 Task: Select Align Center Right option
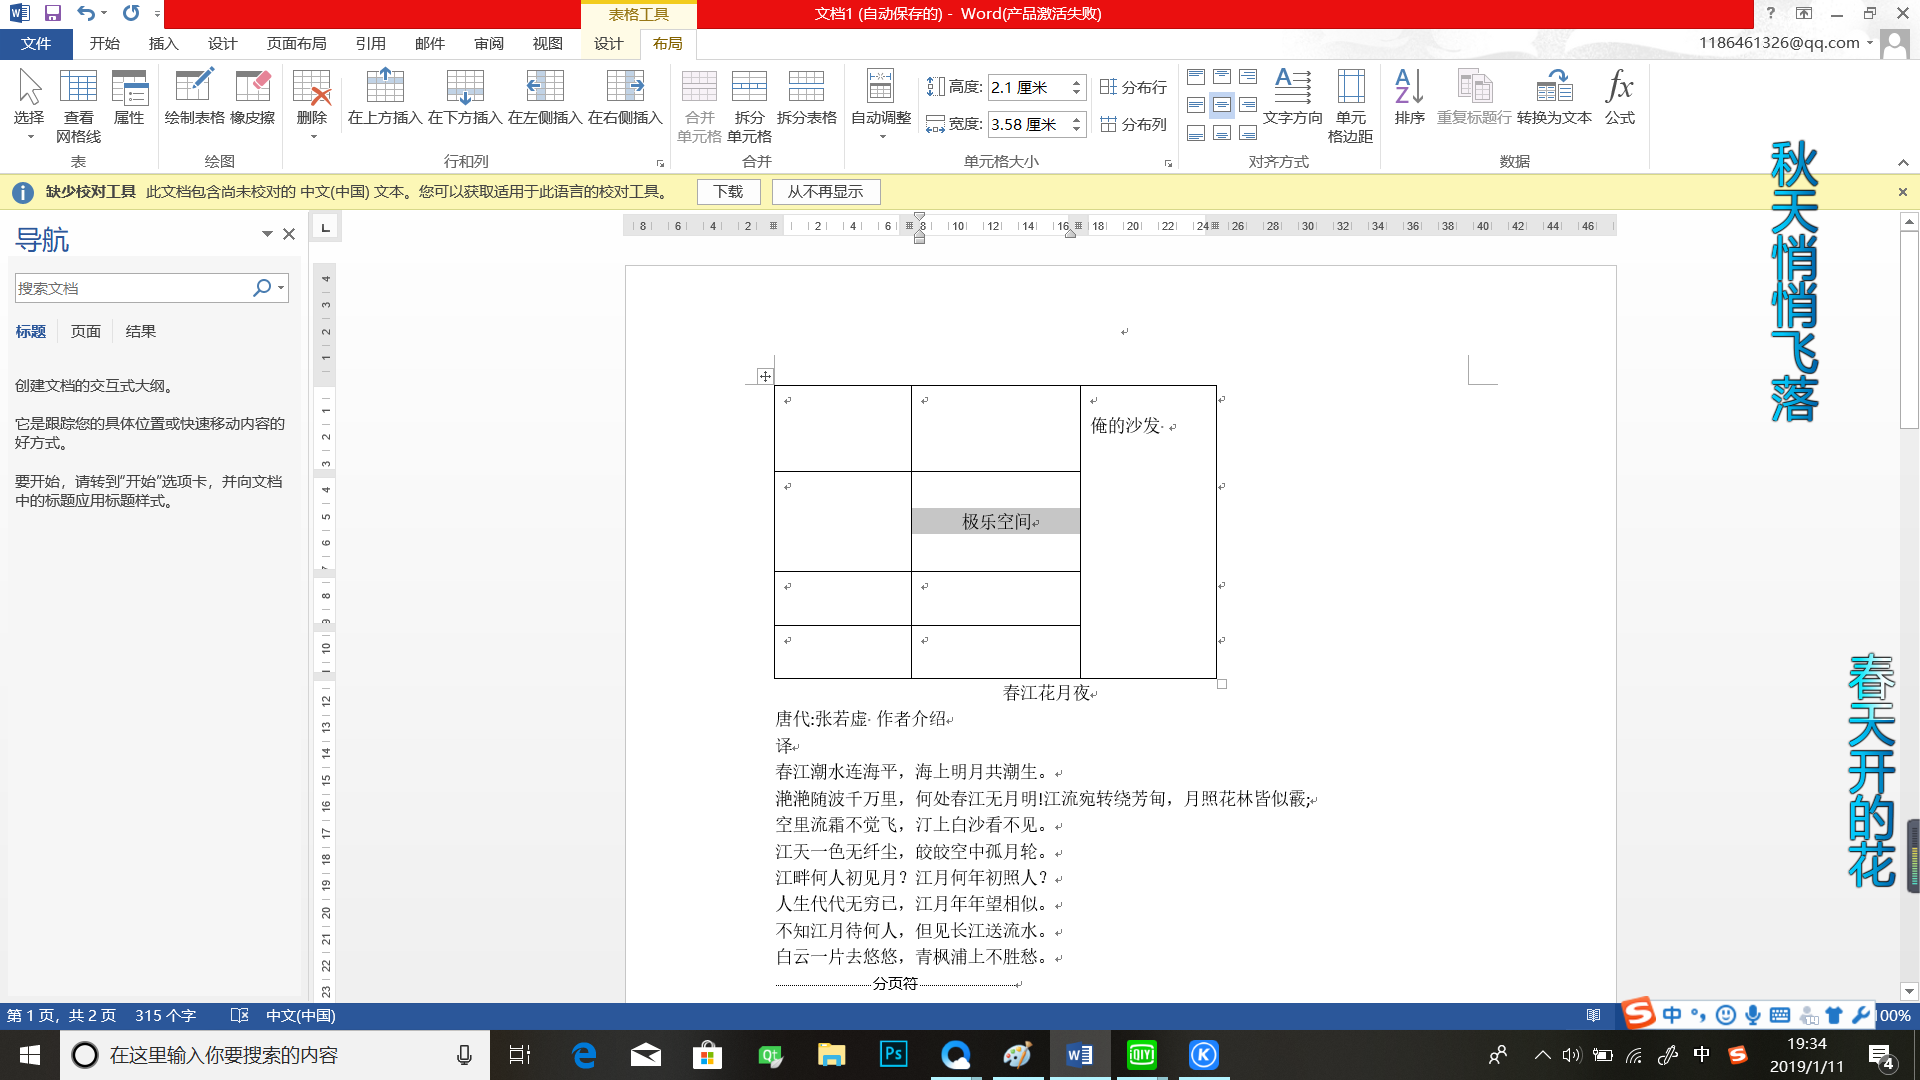coord(1248,105)
